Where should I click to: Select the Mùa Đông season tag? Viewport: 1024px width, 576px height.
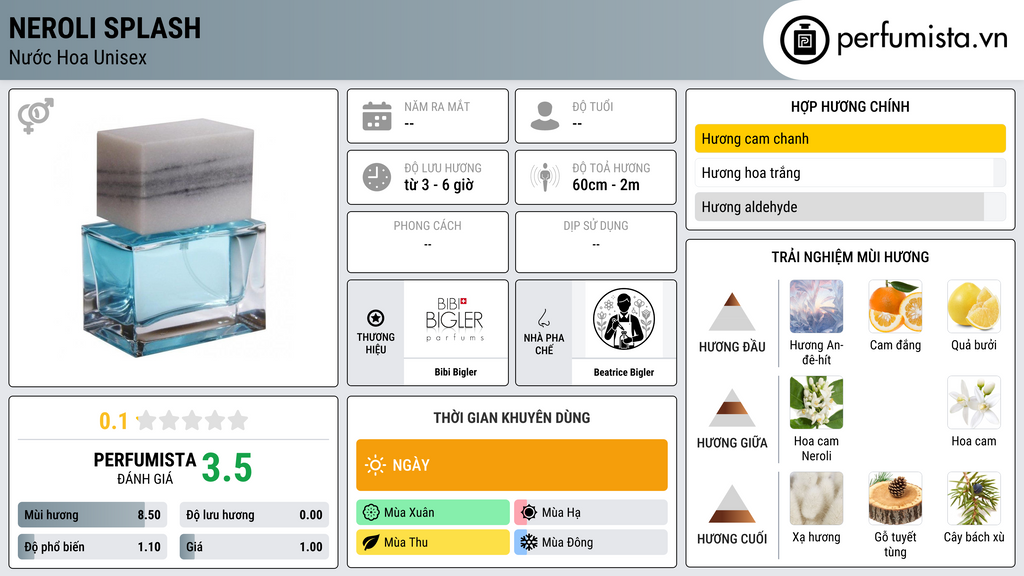pos(590,542)
